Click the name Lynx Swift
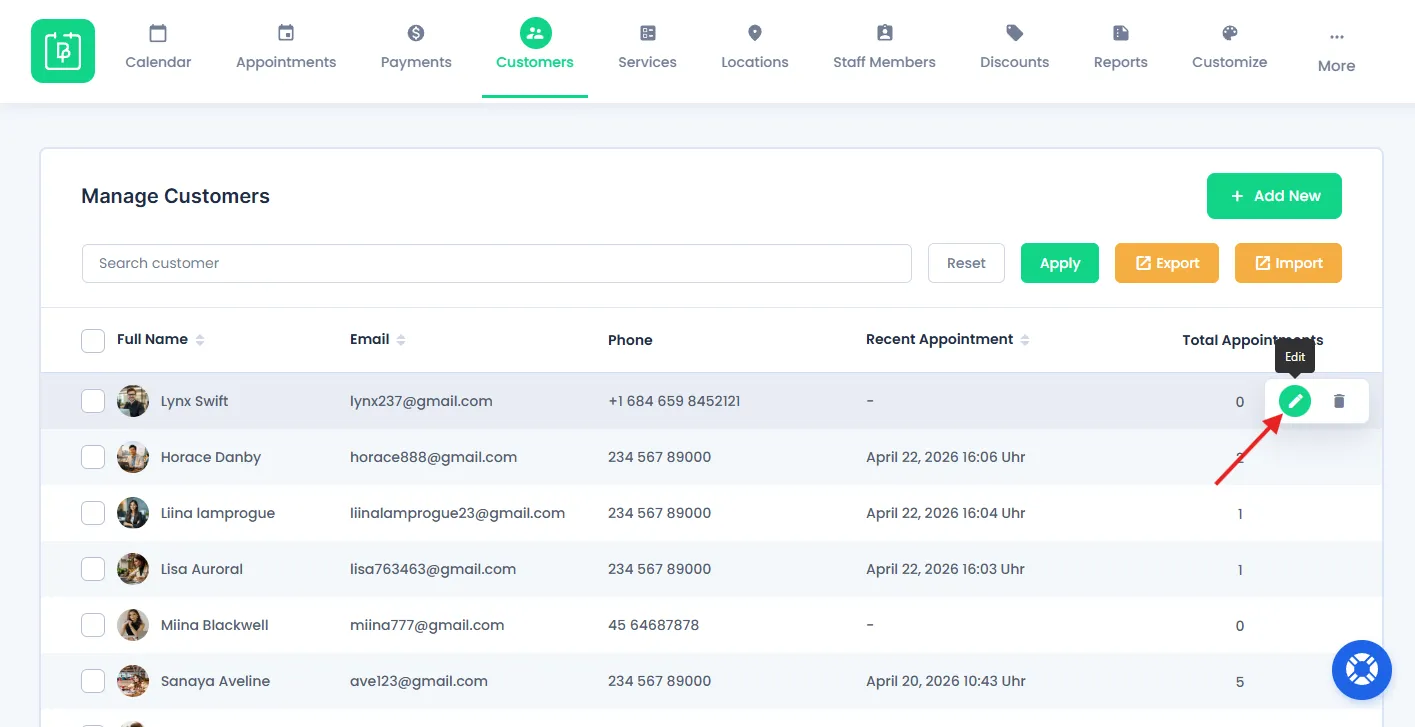Viewport: 1415px width, 727px height. tap(195, 401)
